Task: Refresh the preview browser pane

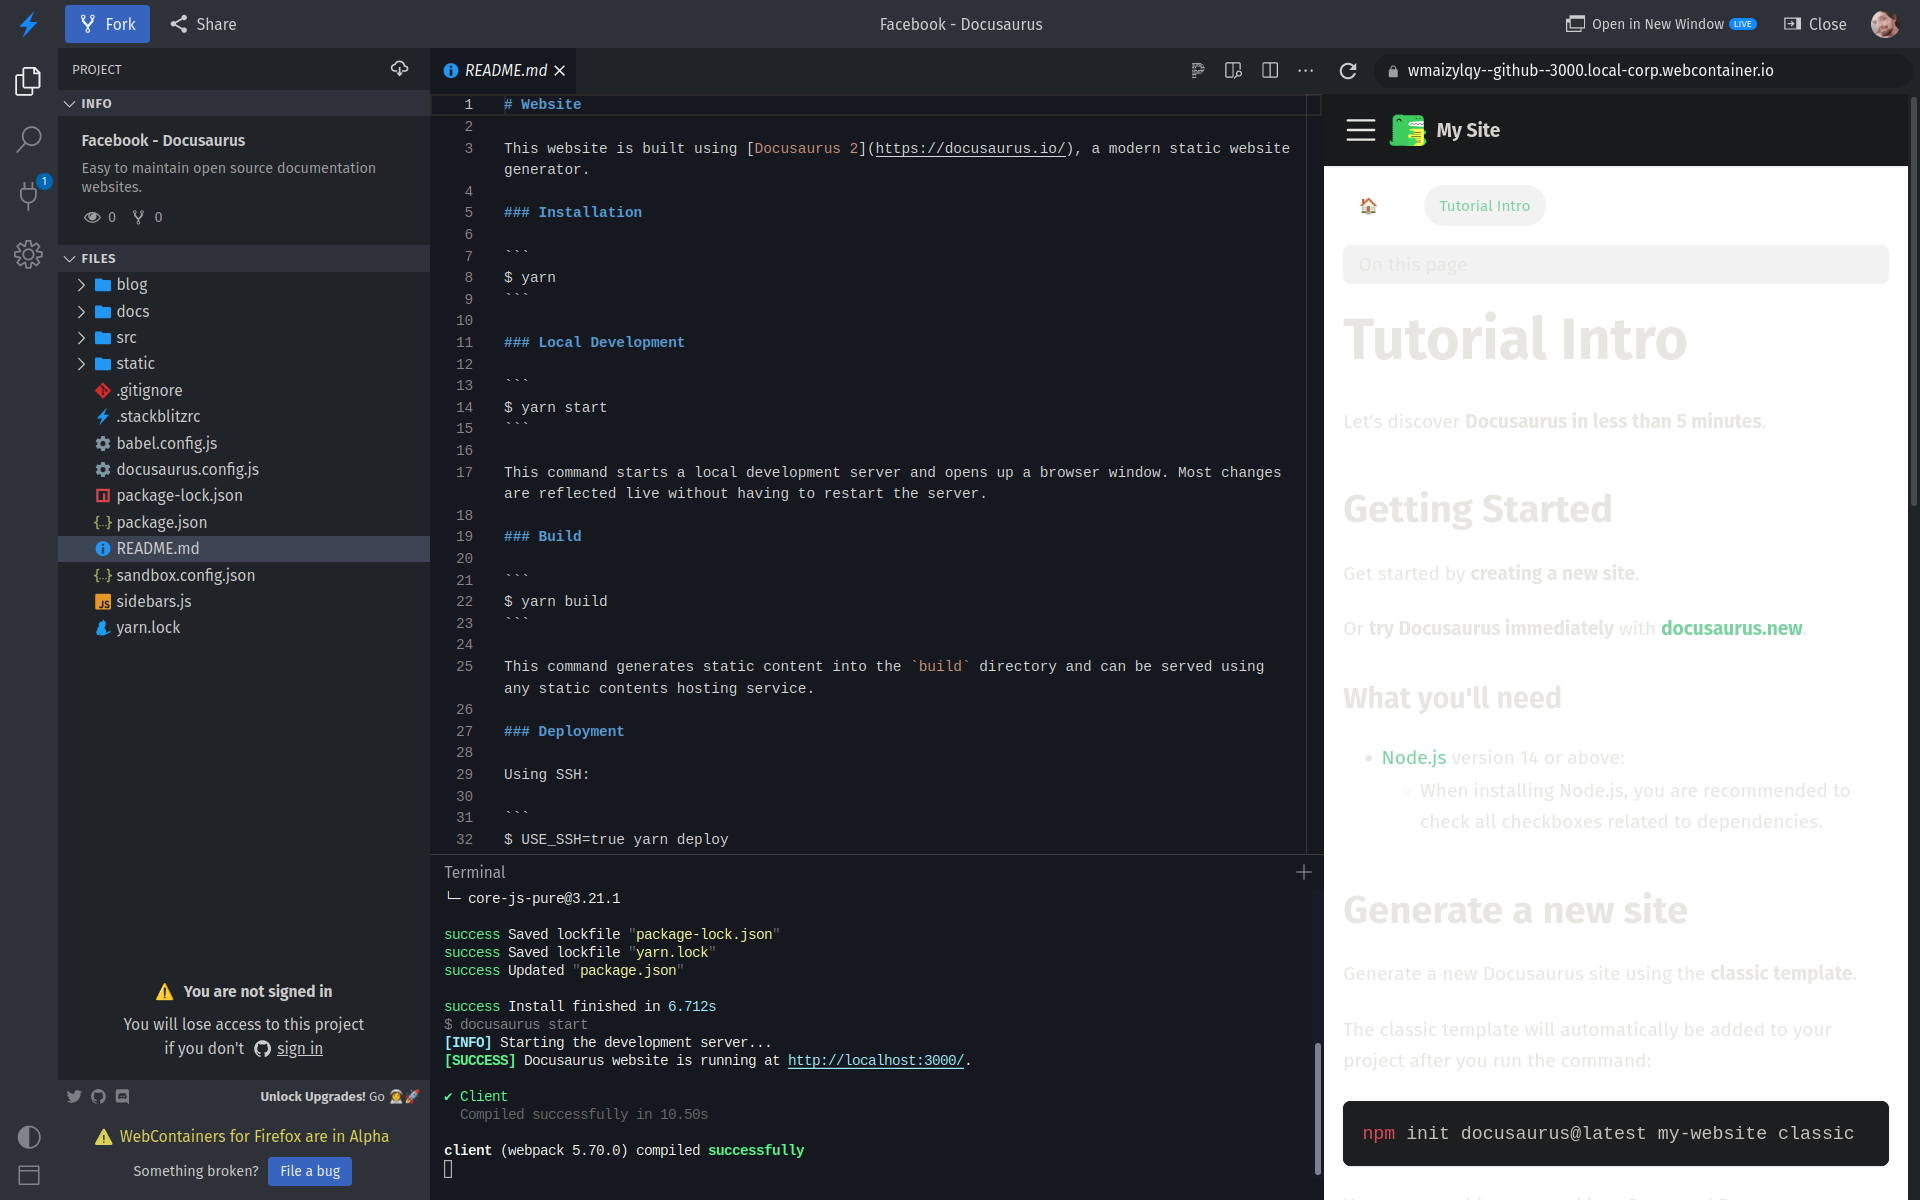Action: click(x=1348, y=71)
